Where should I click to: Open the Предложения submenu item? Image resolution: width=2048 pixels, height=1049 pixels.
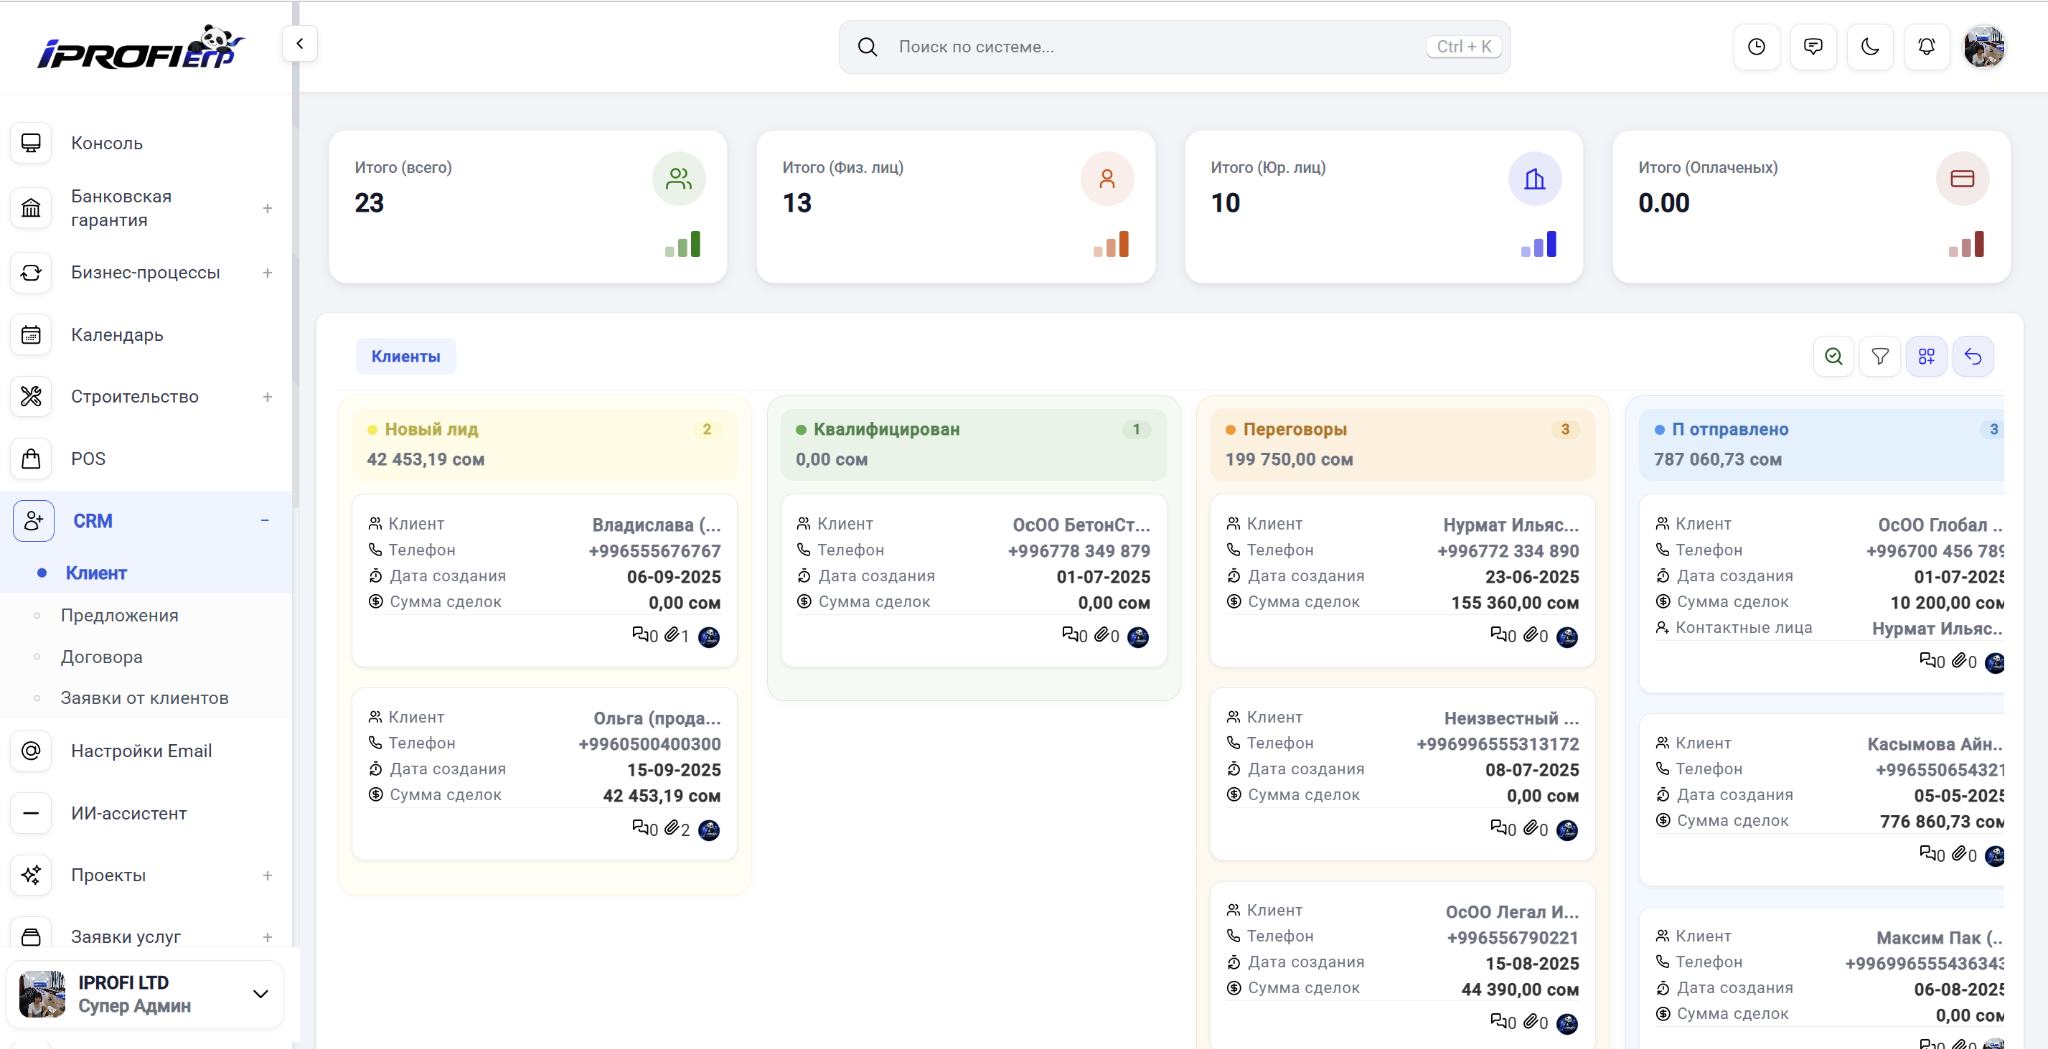click(x=119, y=615)
